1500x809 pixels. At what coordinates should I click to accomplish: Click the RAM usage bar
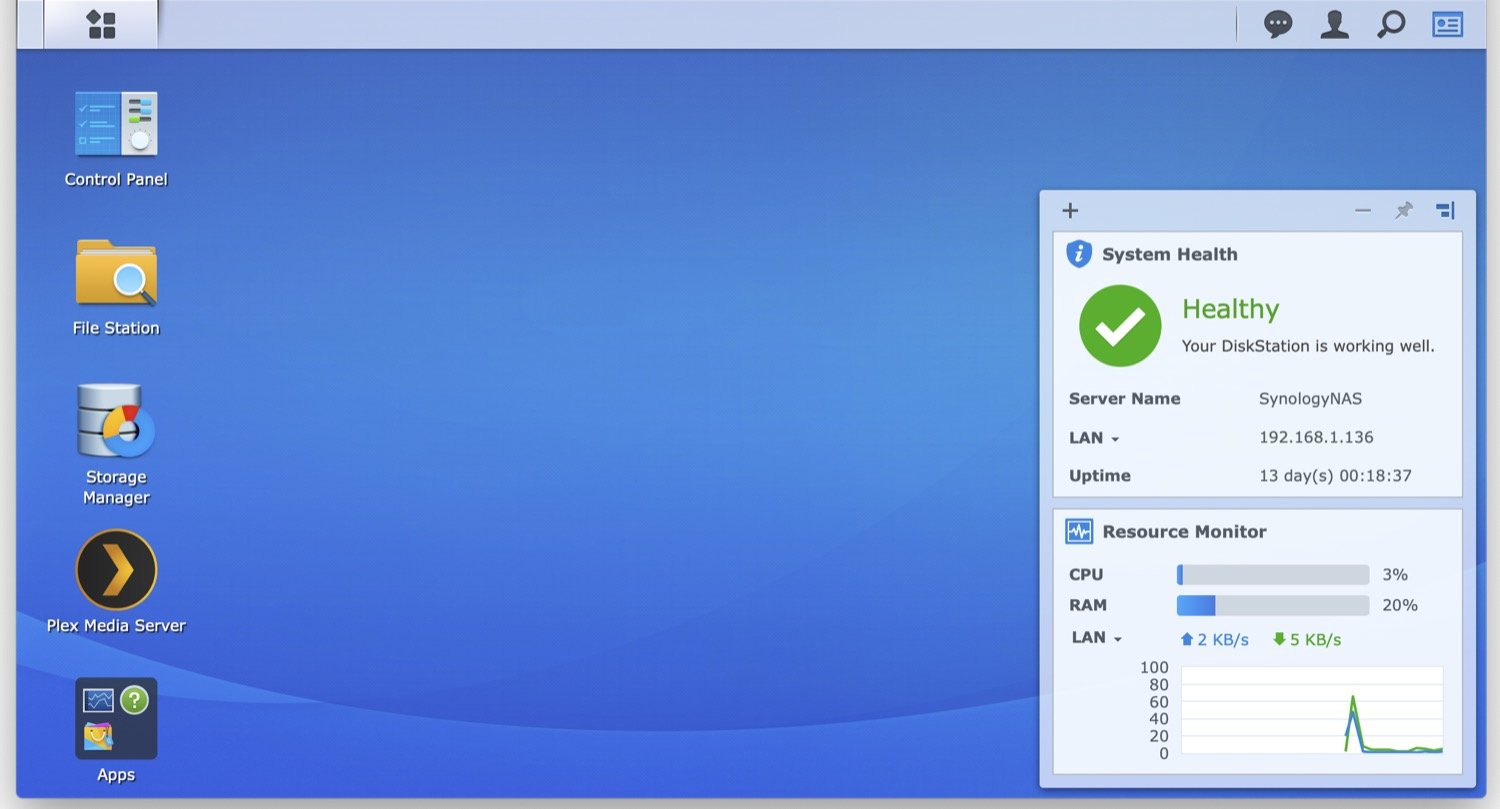coord(1273,605)
